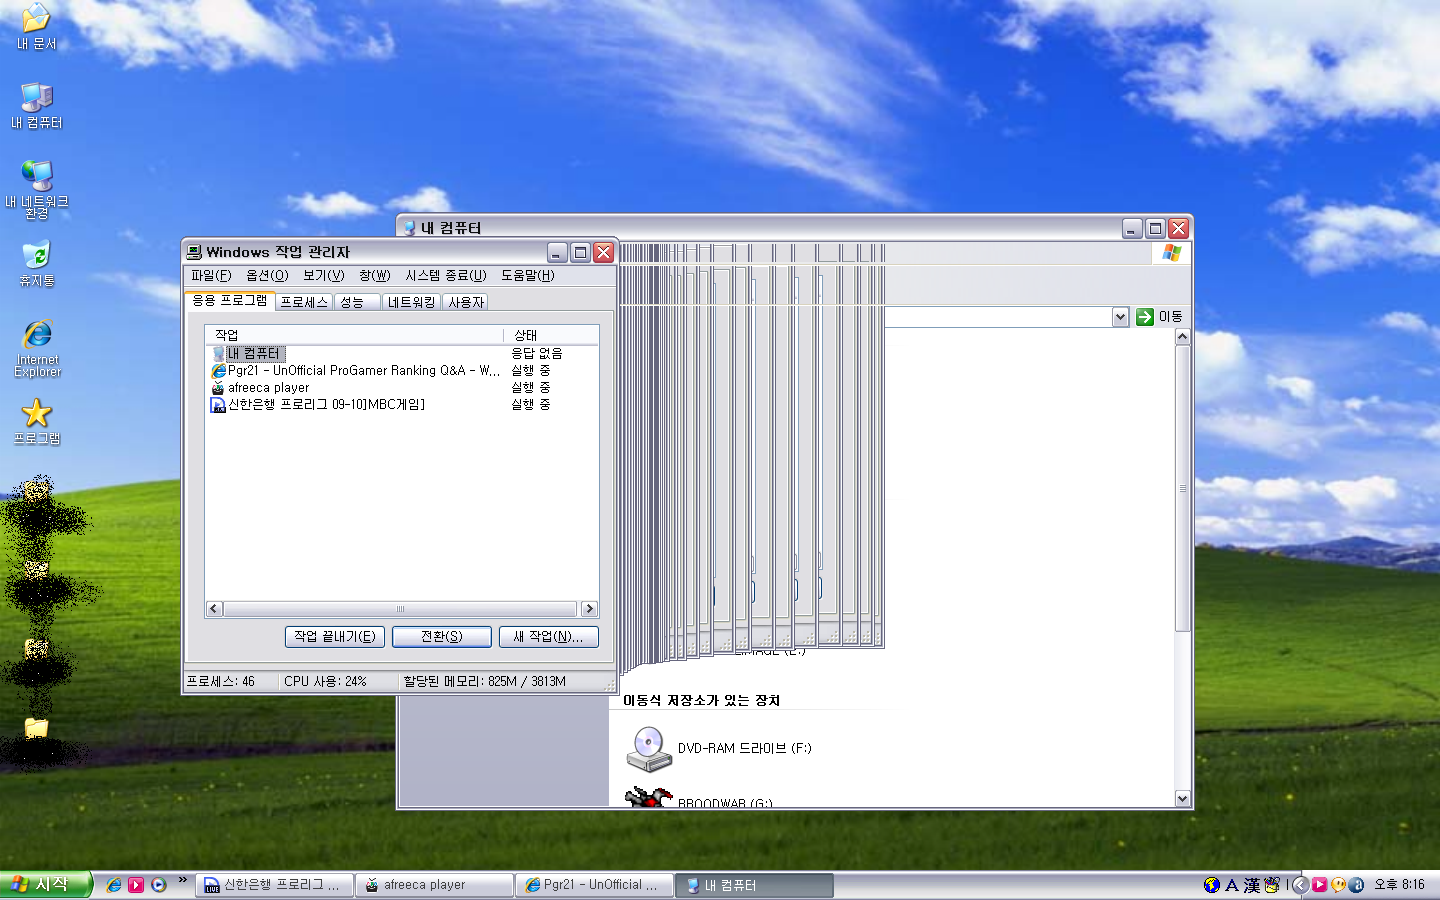This screenshot has width=1440, height=900.
Task: Select the Internet Explorer desktop icon
Action: coord(37,348)
